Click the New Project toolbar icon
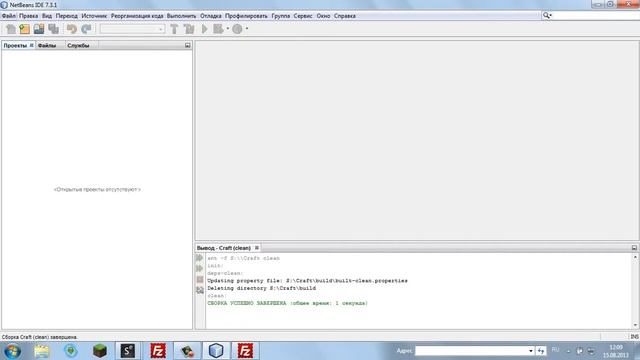 (x=25, y=29)
